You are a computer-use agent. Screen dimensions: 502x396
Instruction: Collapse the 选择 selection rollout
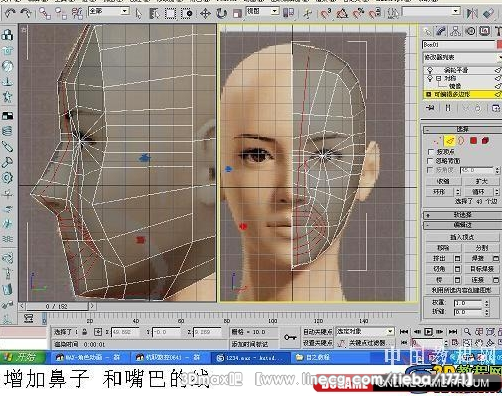pos(462,129)
